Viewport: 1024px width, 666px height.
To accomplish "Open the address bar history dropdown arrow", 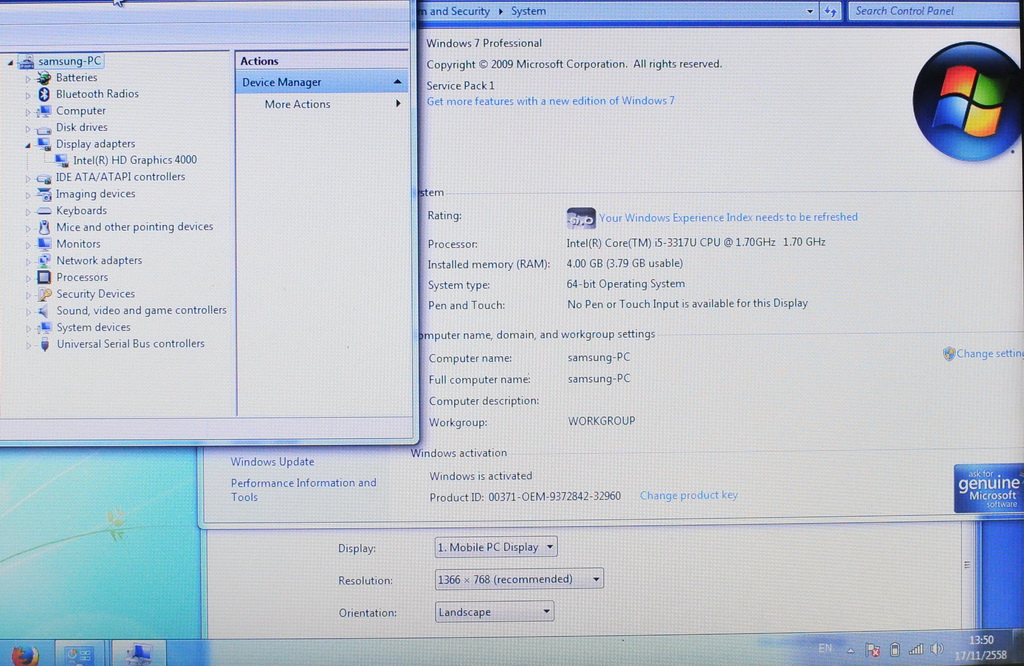I will click(810, 11).
